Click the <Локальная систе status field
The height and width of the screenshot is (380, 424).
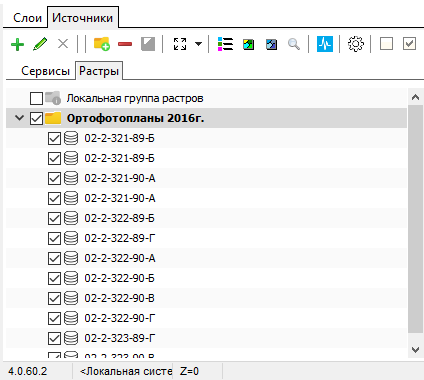tap(126, 371)
